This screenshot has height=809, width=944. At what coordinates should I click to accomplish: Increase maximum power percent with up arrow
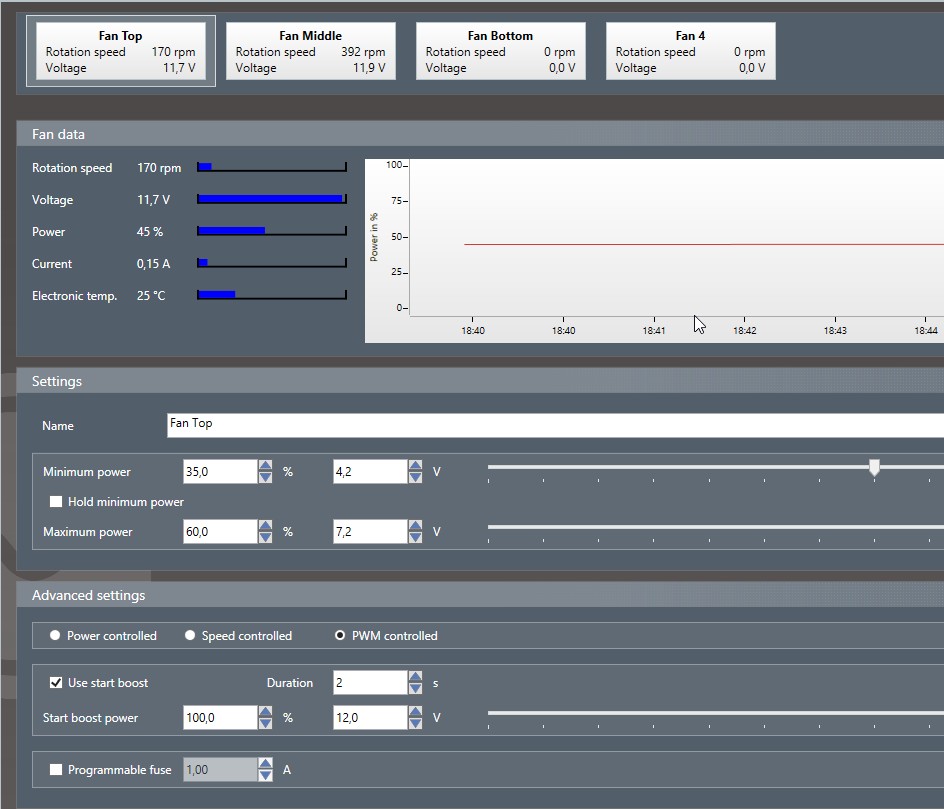click(265, 525)
